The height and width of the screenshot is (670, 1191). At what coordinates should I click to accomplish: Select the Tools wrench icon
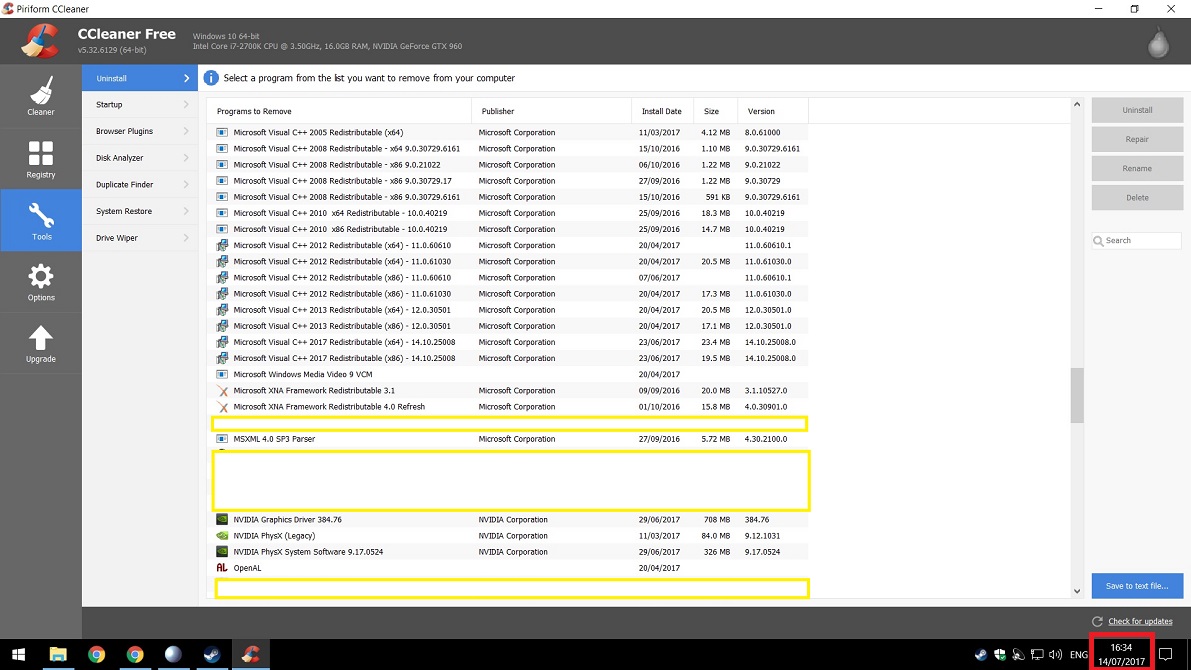[x=41, y=216]
